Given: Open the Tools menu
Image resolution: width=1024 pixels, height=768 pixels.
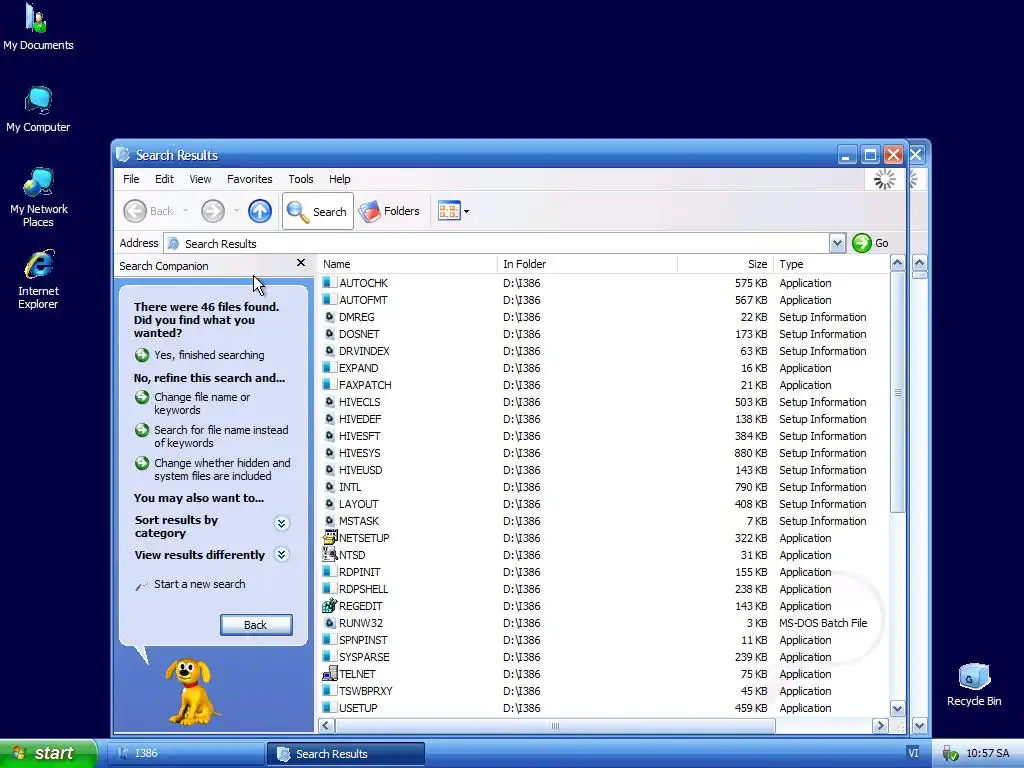Looking at the screenshot, I should 300,179.
